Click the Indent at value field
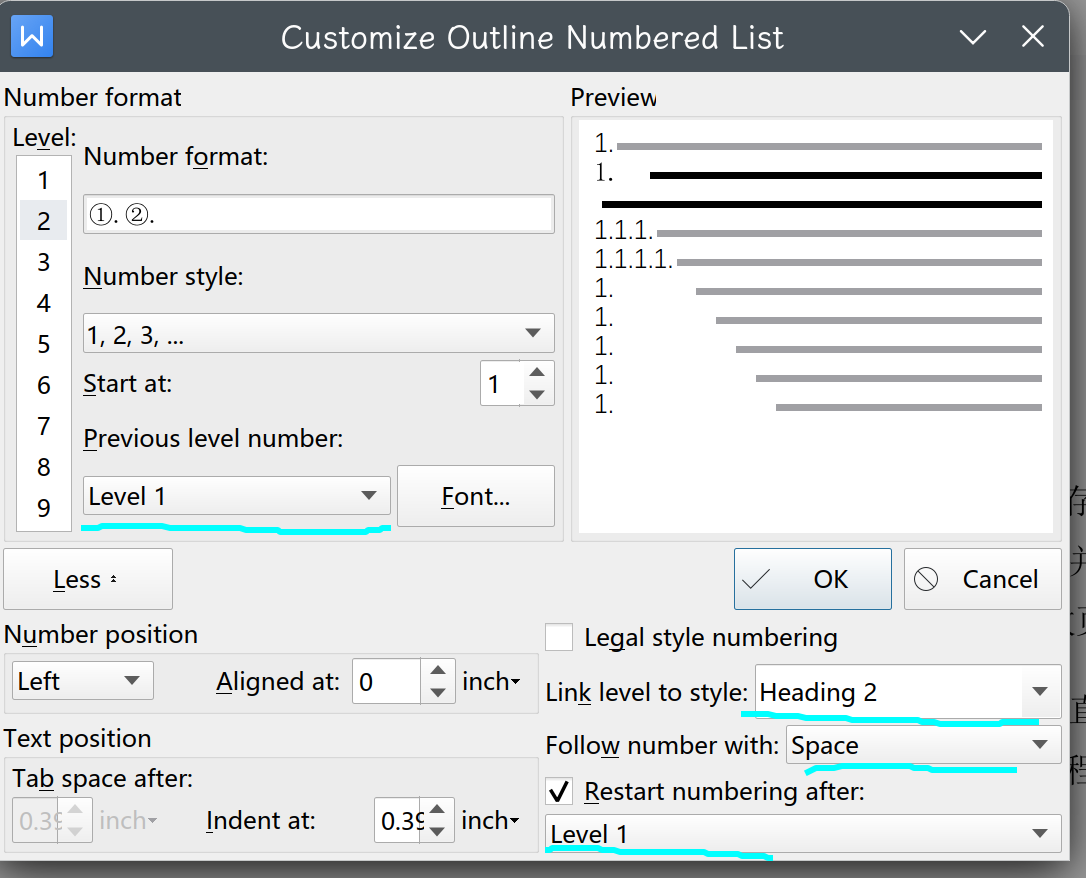 pos(398,821)
